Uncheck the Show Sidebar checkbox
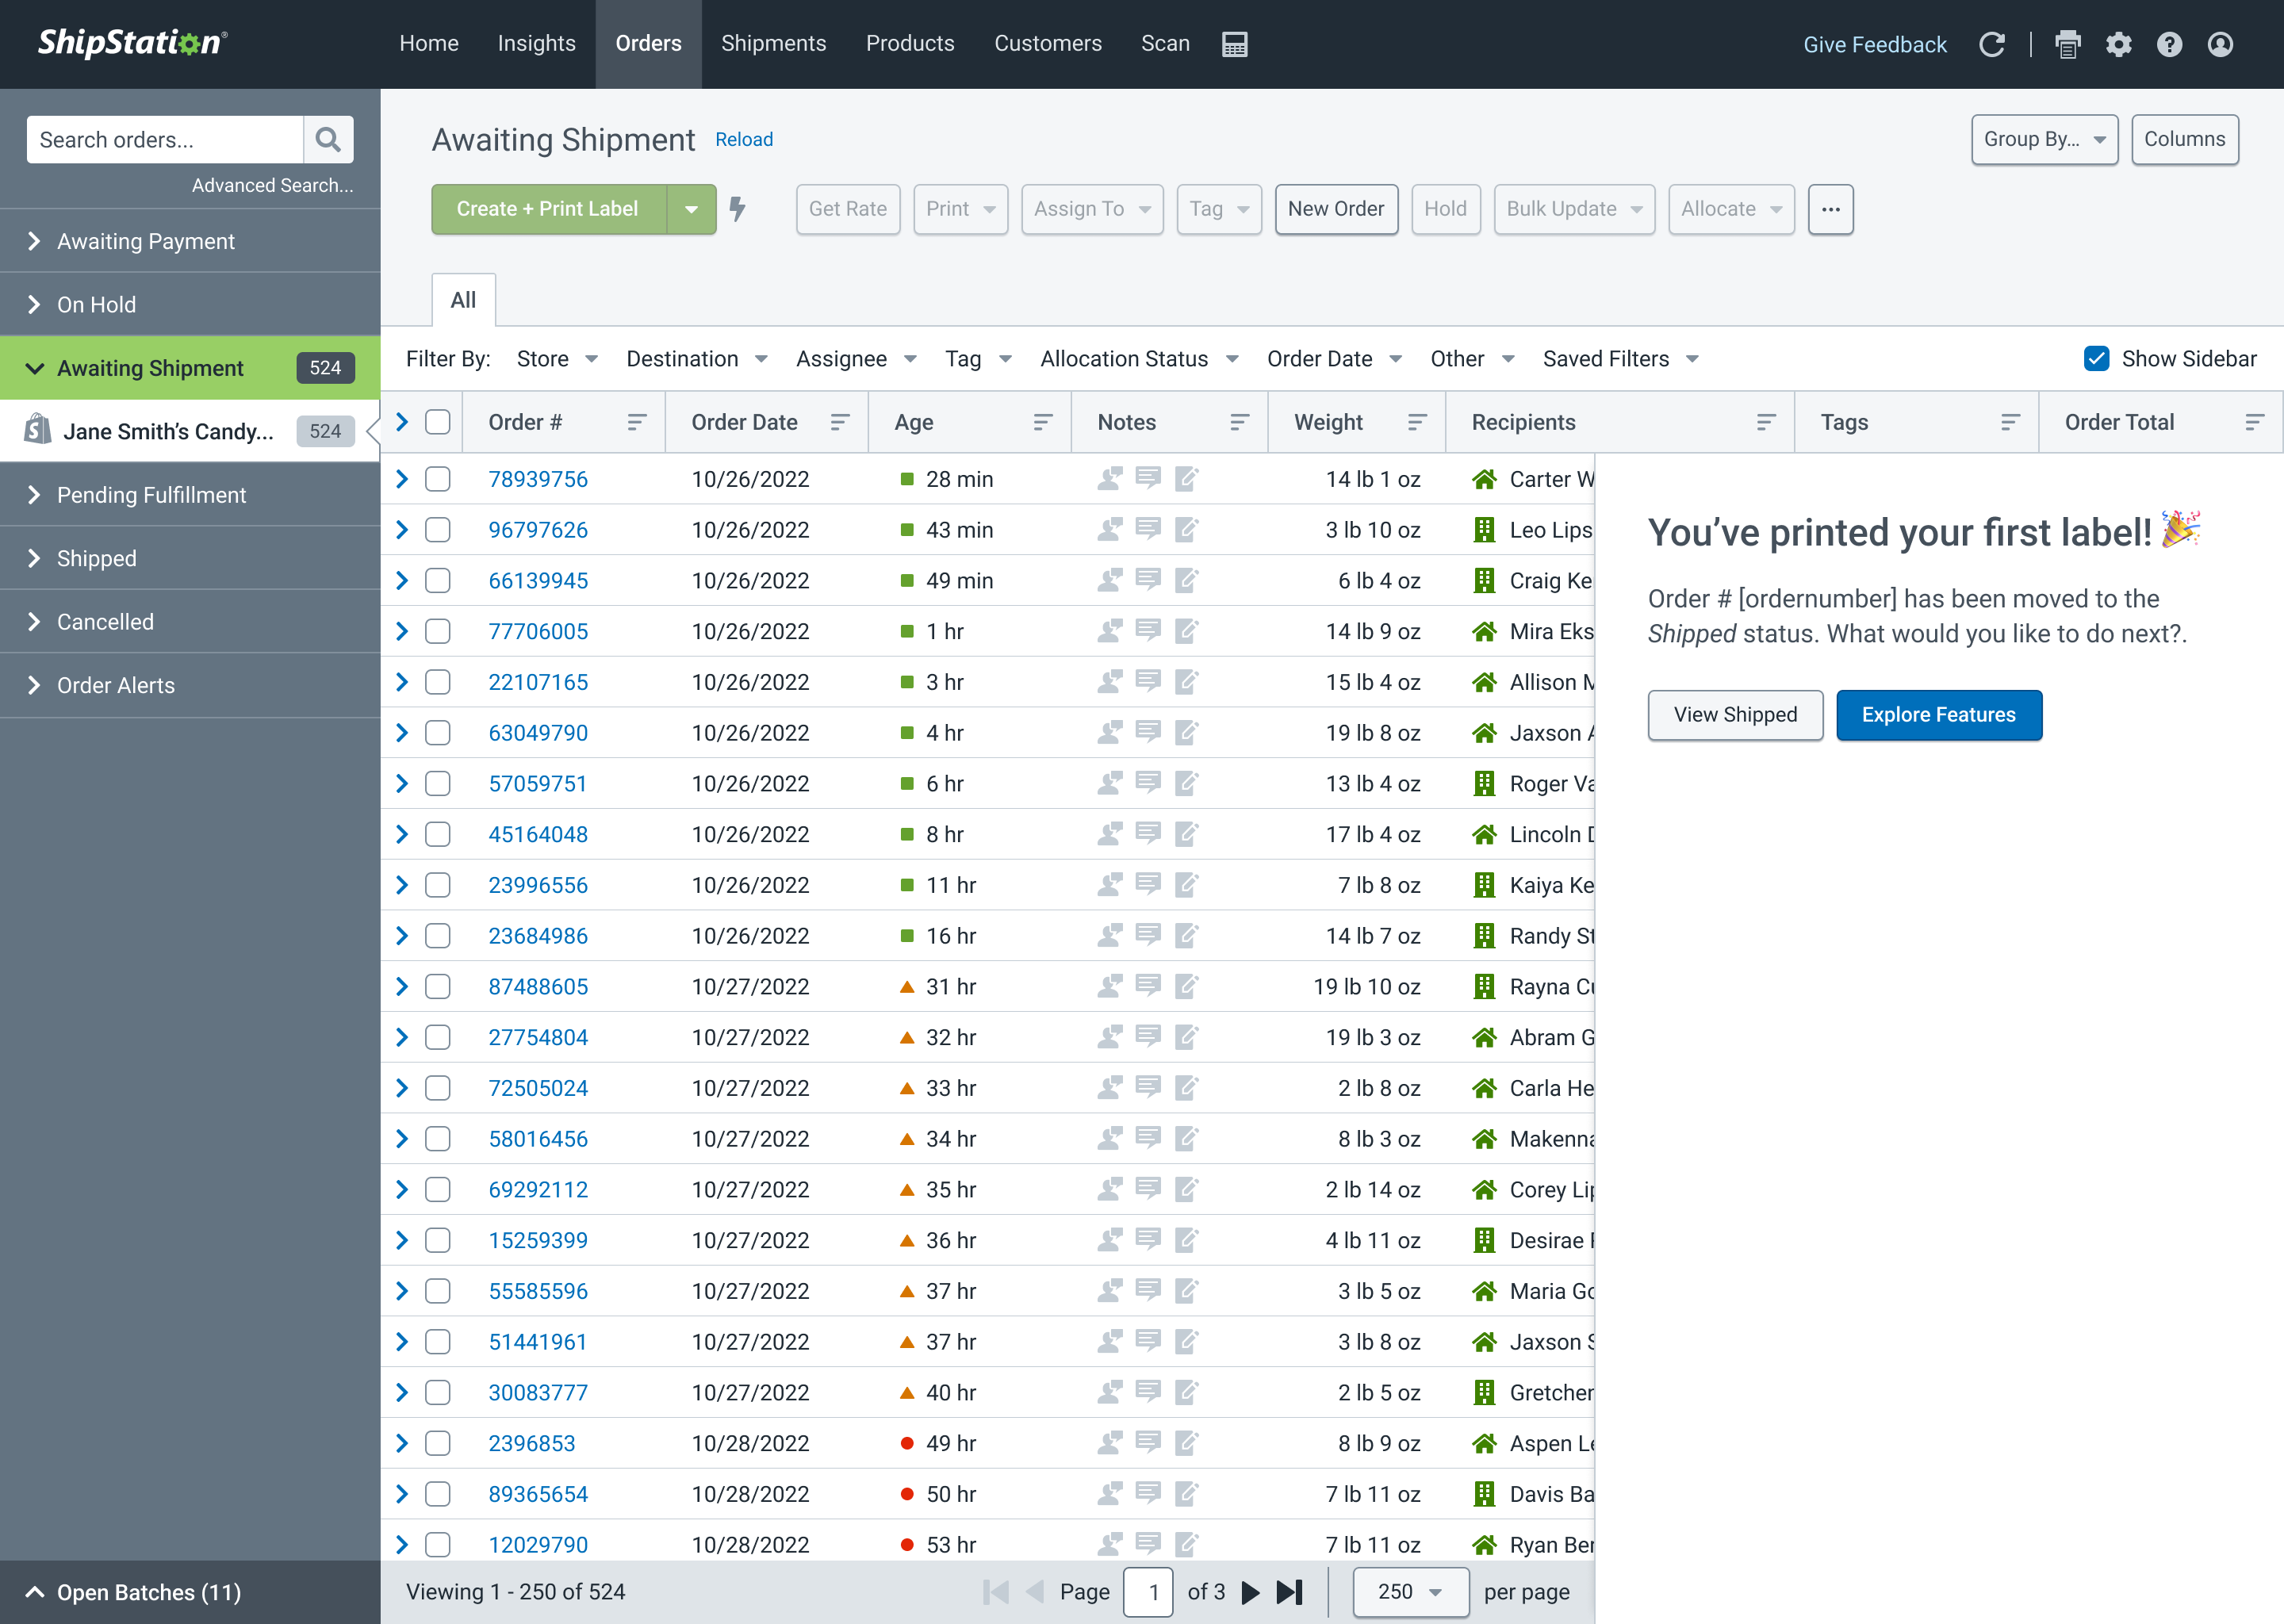 2096,359
